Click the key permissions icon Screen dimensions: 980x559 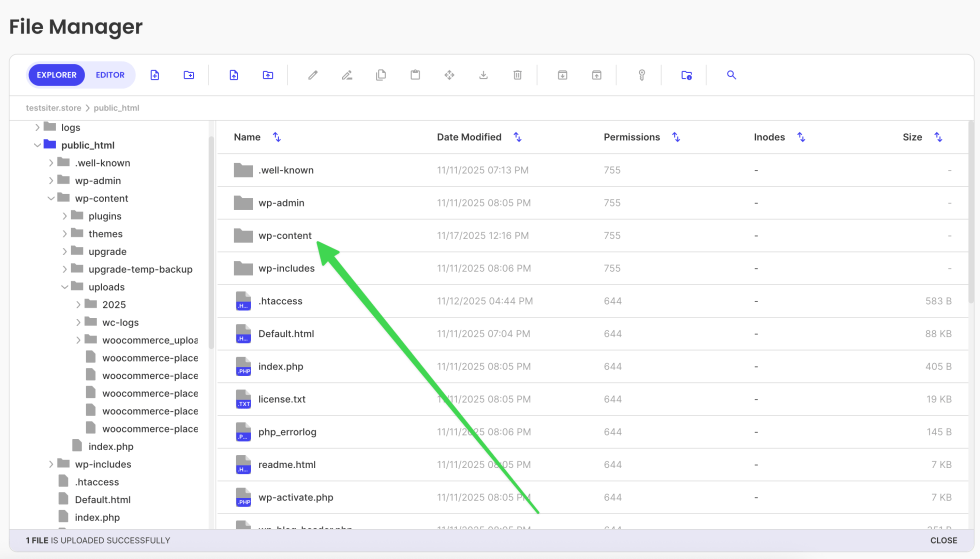(x=642, y=75)
